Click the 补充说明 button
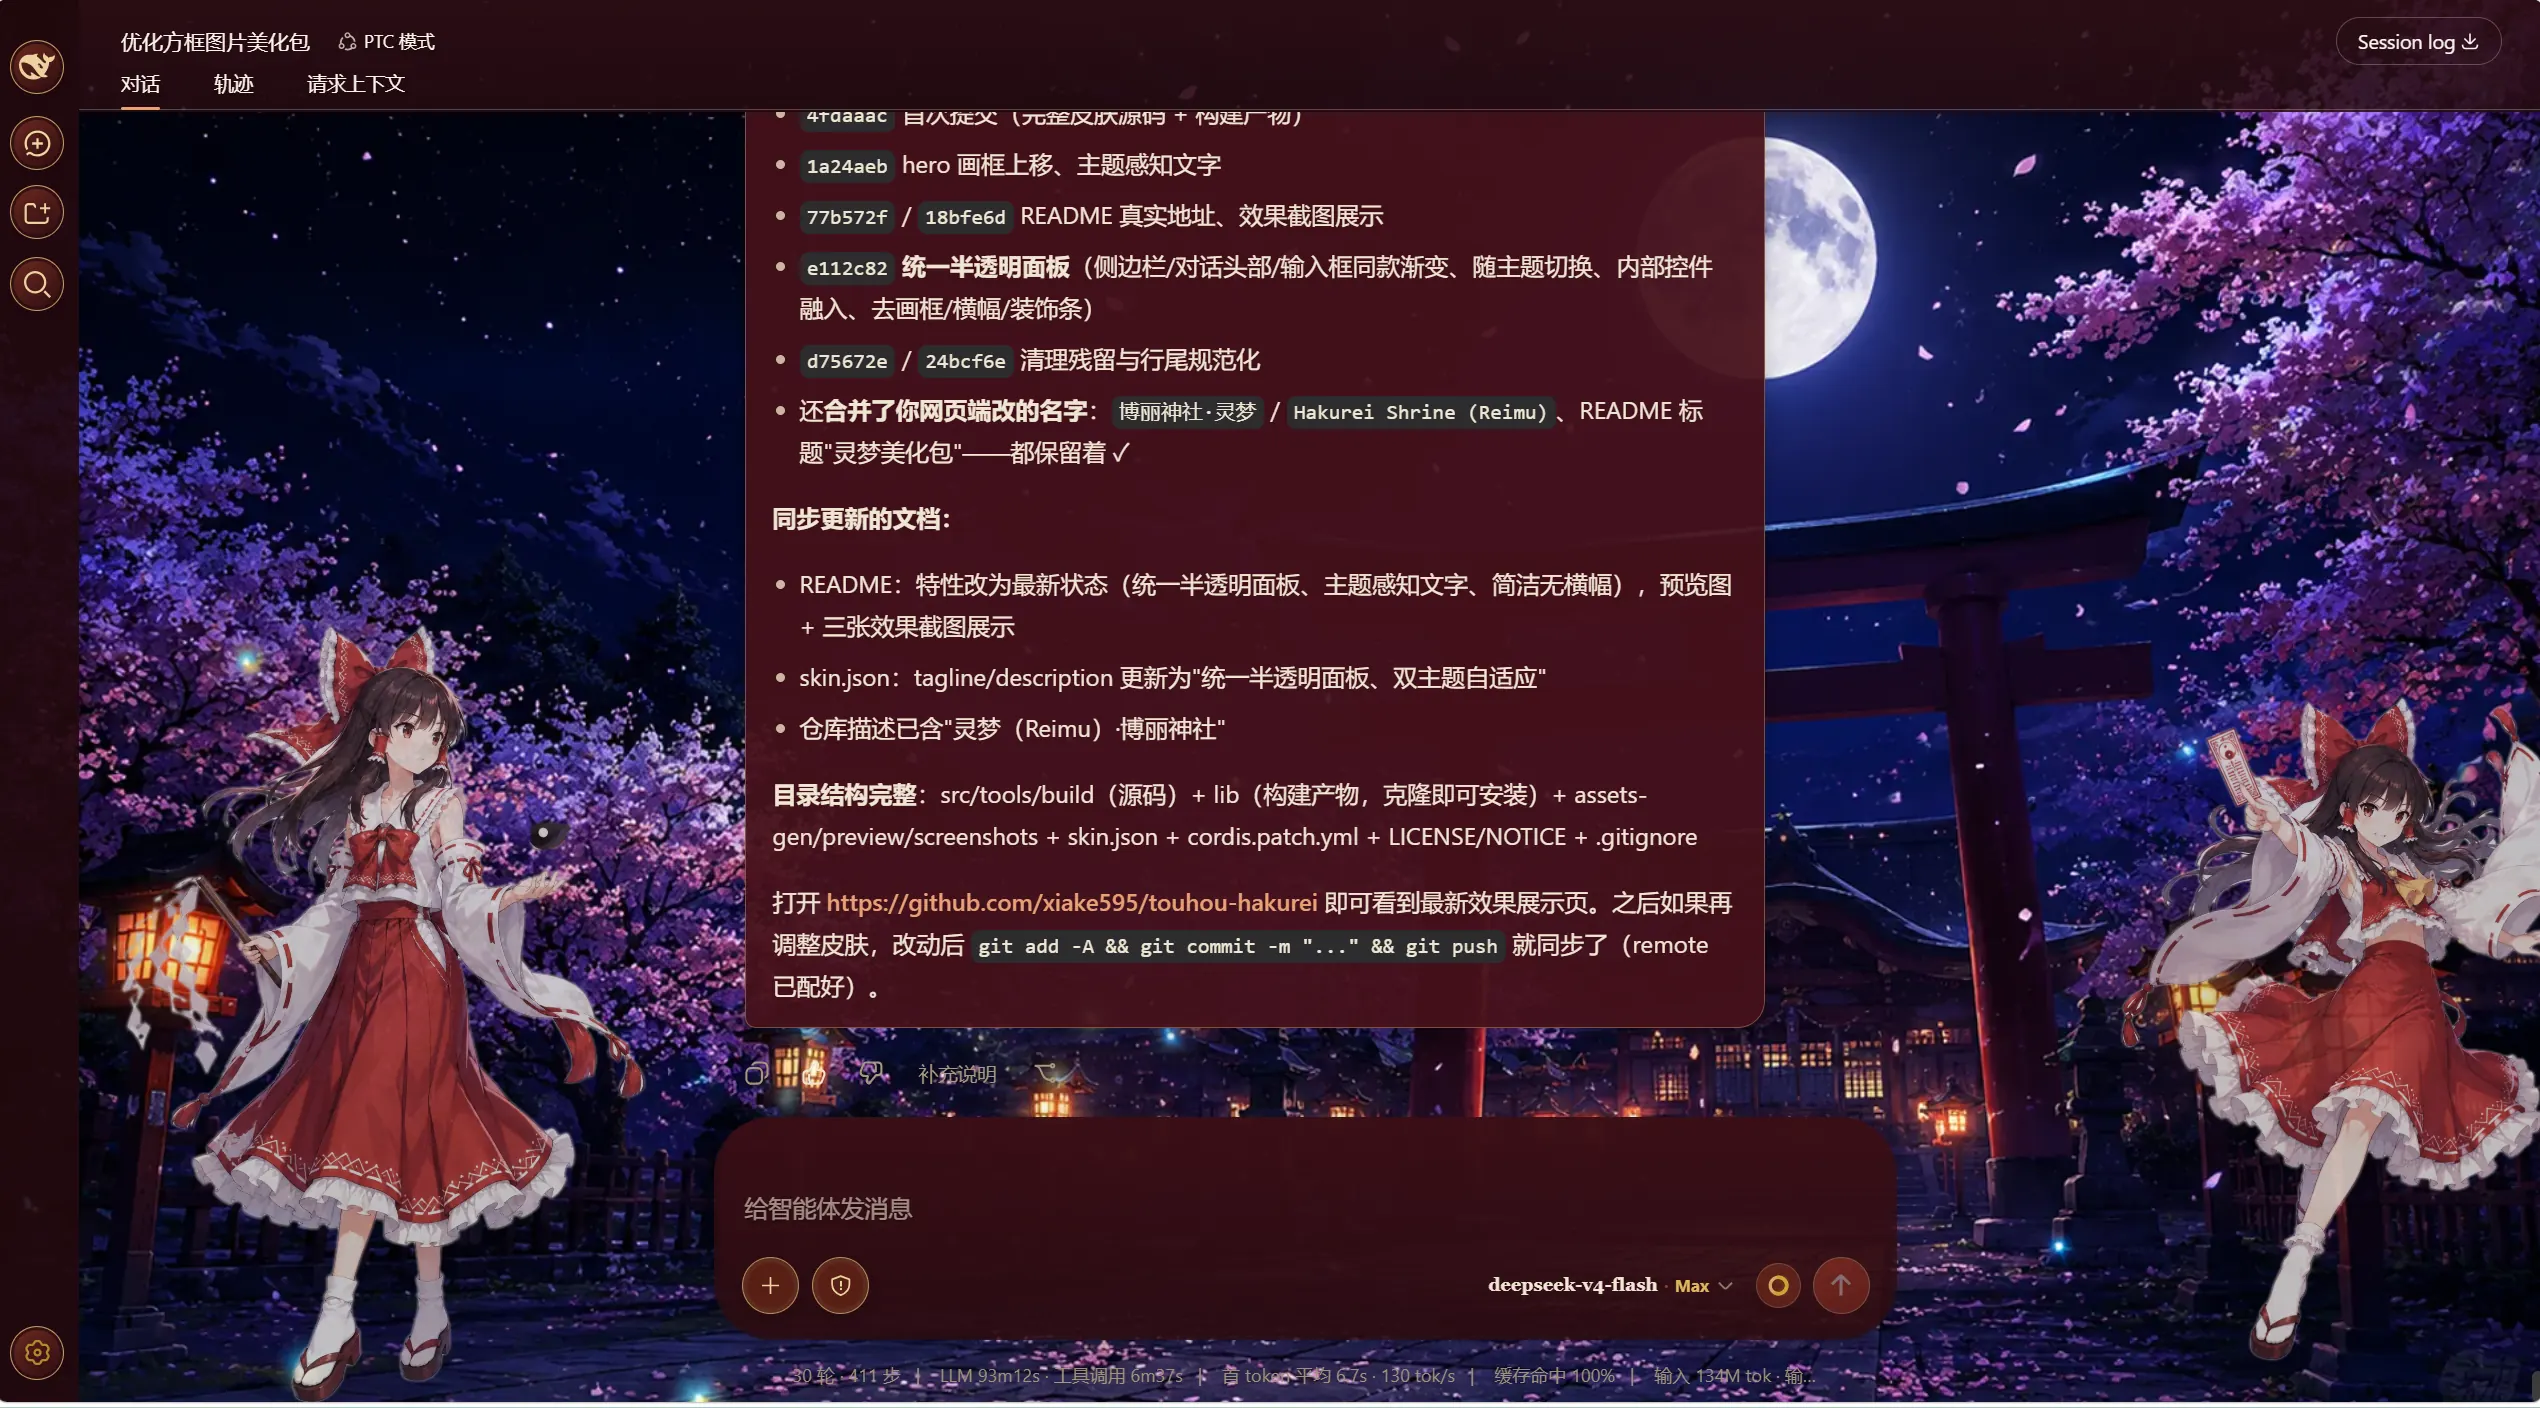Screen dimensions: 2540x1408 point(957,1074)
